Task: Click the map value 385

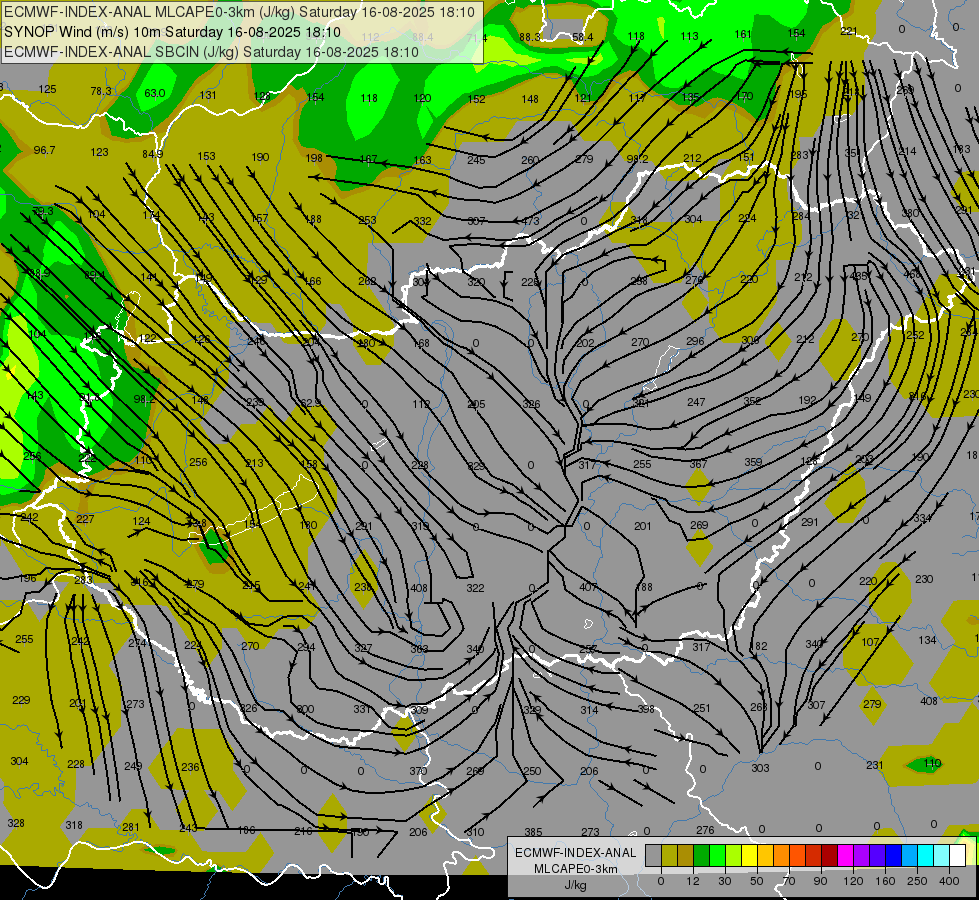Action: coord(533,831)
